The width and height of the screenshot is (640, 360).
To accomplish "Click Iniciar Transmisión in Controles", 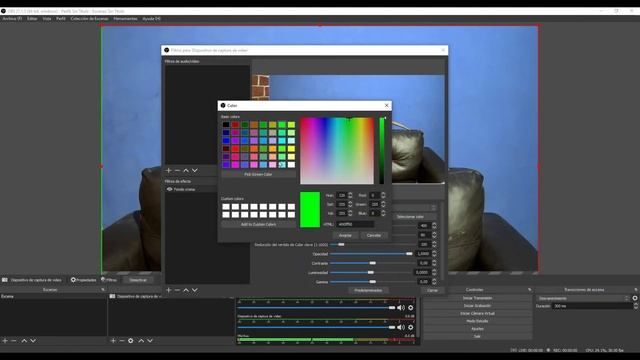I will pos(477,298).
